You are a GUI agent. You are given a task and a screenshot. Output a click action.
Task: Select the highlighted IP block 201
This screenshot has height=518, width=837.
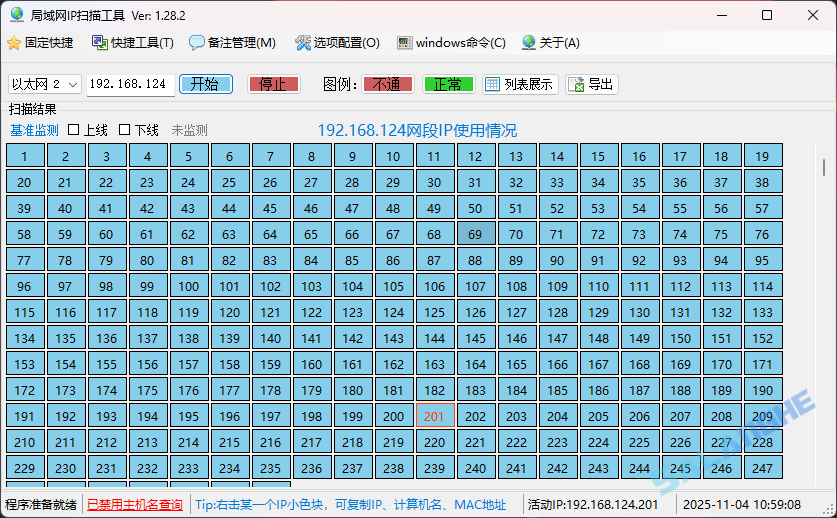(435, 416)
